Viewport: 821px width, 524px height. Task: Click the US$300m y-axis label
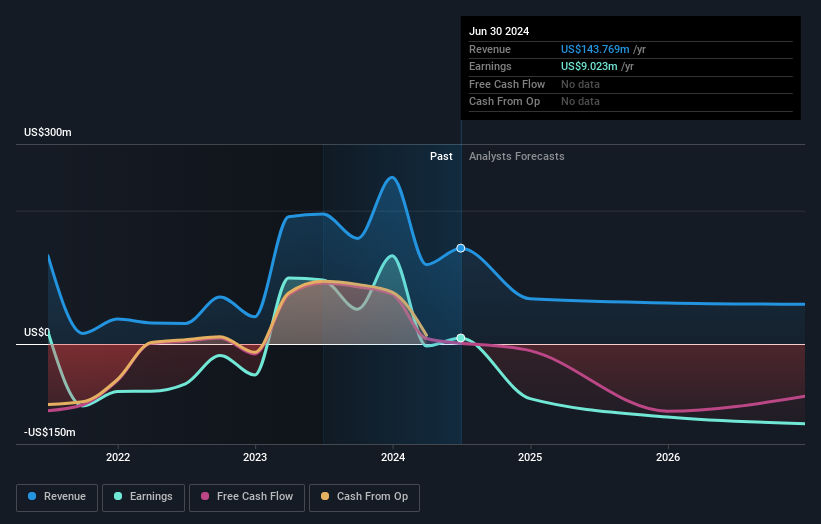48,132
